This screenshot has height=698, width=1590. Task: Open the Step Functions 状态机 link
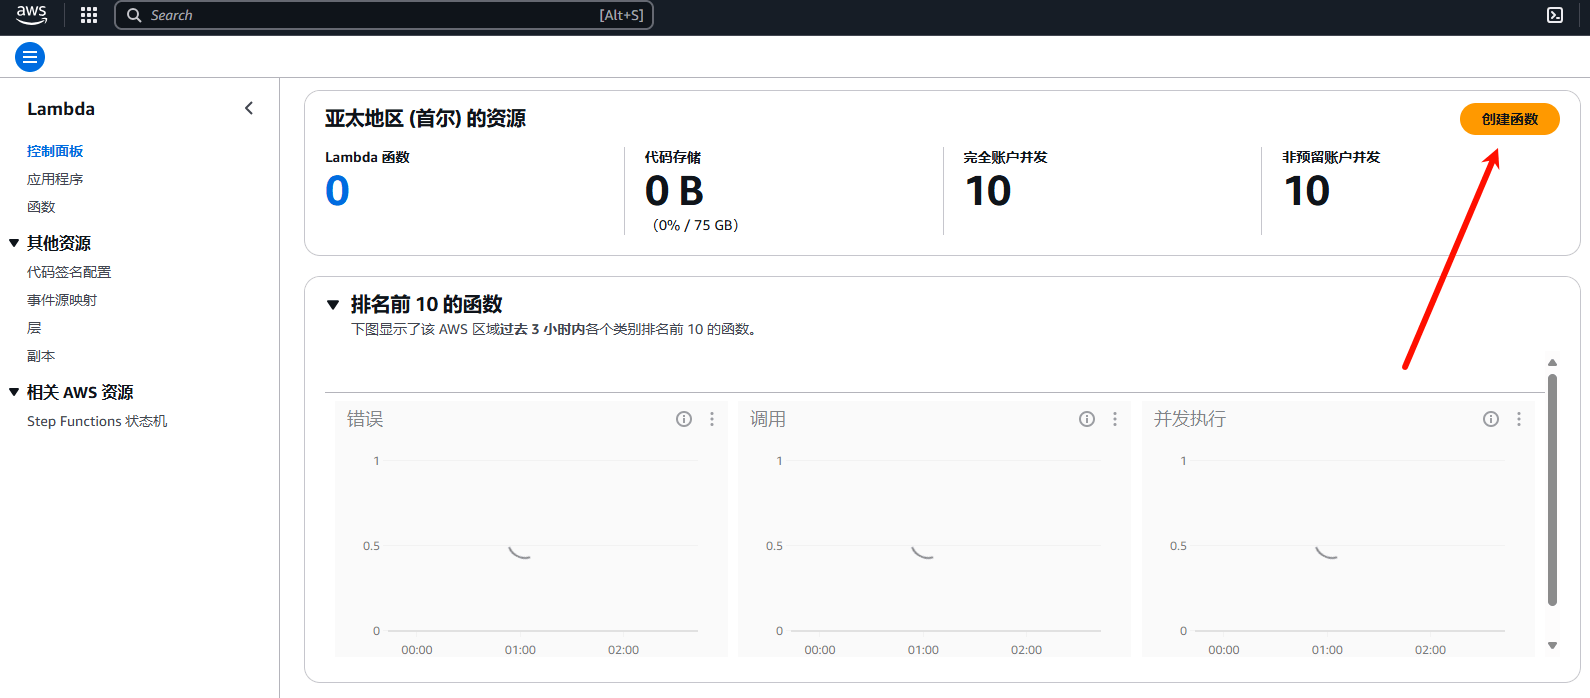click(97, 421)
